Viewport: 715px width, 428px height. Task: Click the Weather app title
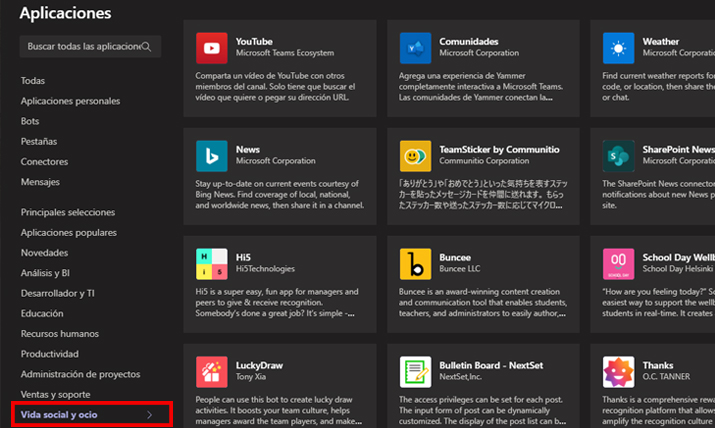click(x=661, y=41)
